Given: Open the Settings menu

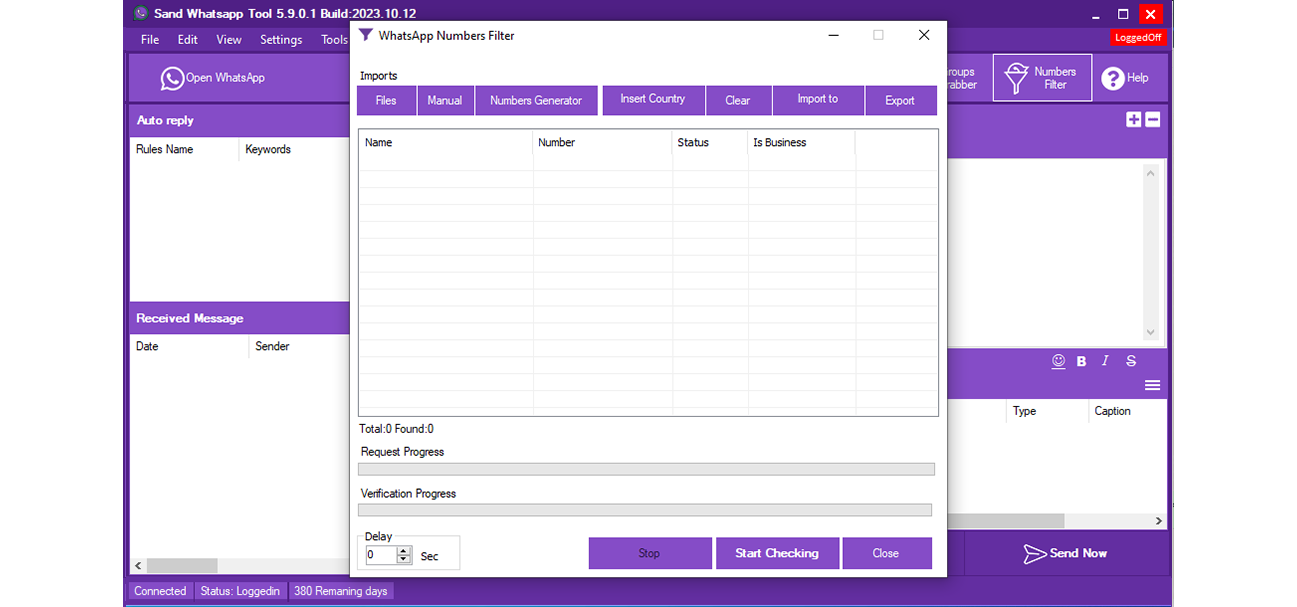Looking at the screenshot, I should click(x=281, y=40).
